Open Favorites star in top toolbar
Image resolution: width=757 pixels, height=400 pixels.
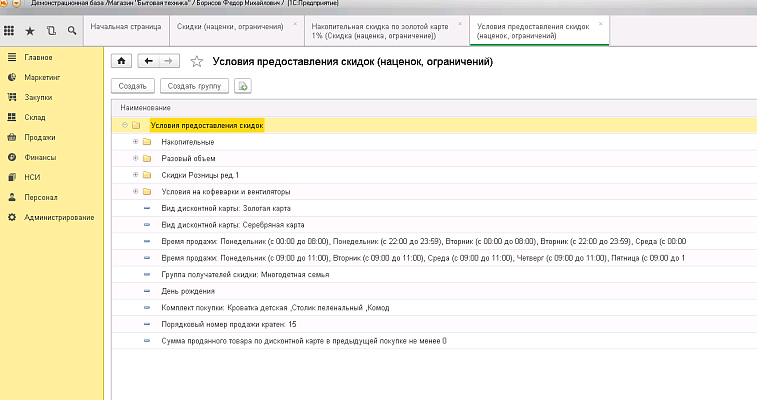[x=30, y=31]
